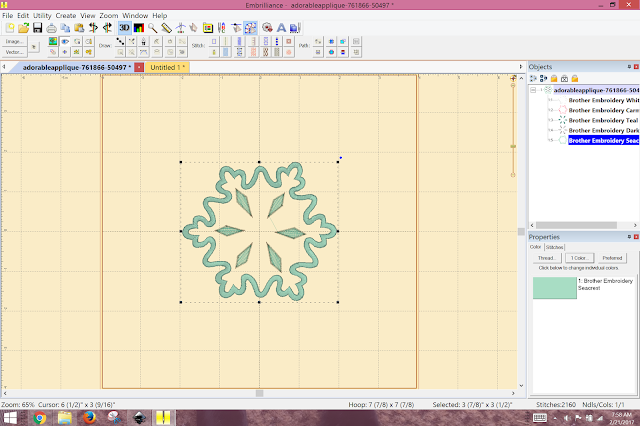Image resolution: width=640 pixels, height=426 pixels.
Task: Click the hoop selection icon
Action: pos(208,28)
